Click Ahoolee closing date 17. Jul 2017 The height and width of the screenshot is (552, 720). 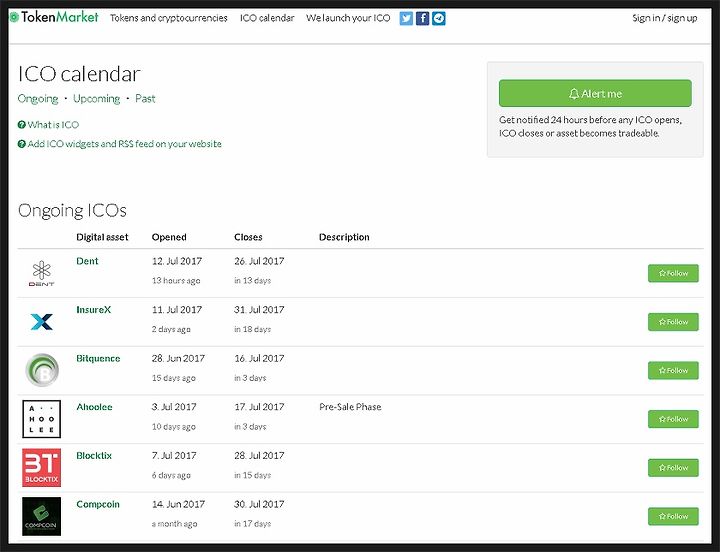259,407
